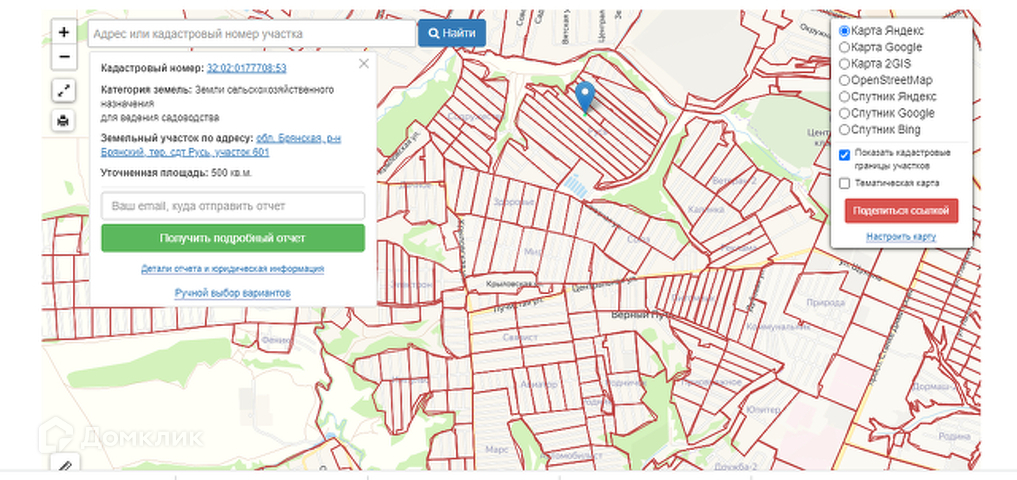
Task: Click Поделиться ссылкой red button
Action: pos(901,211)
